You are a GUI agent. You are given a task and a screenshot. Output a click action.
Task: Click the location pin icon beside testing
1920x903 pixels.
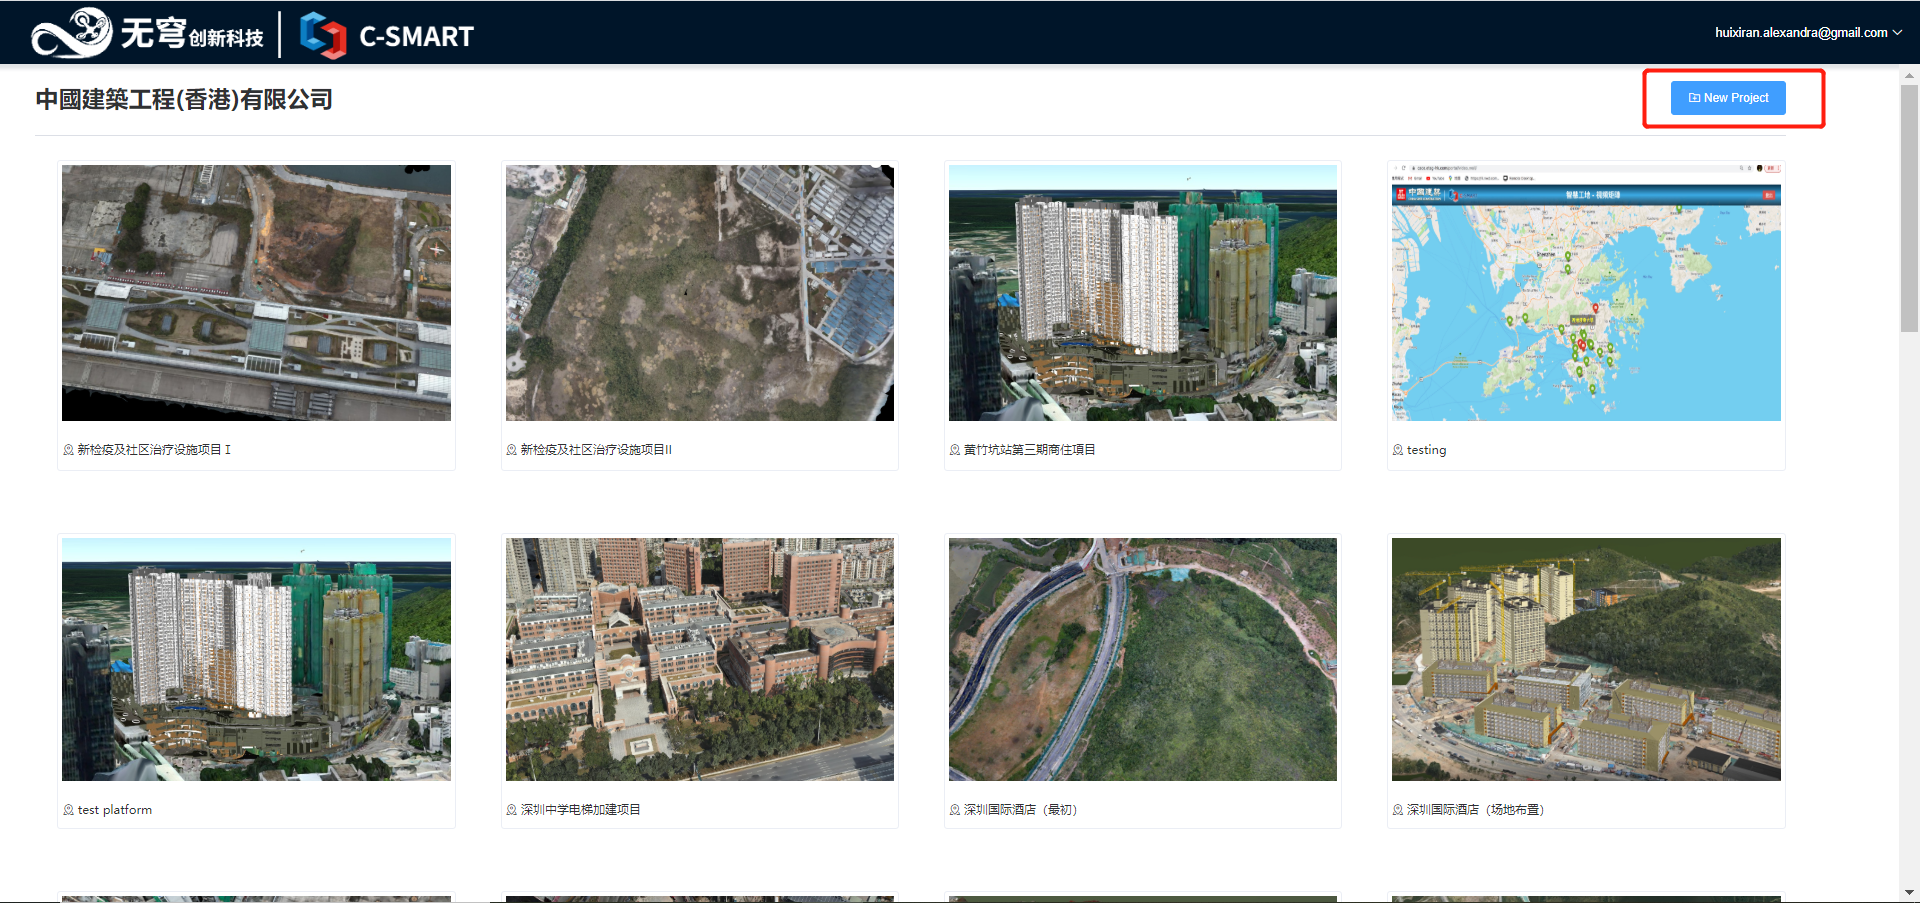1398,450
